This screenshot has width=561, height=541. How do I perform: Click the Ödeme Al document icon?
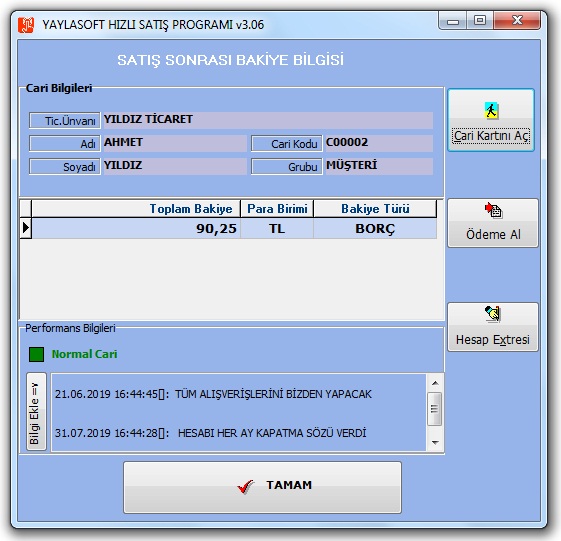click(494, 210)
